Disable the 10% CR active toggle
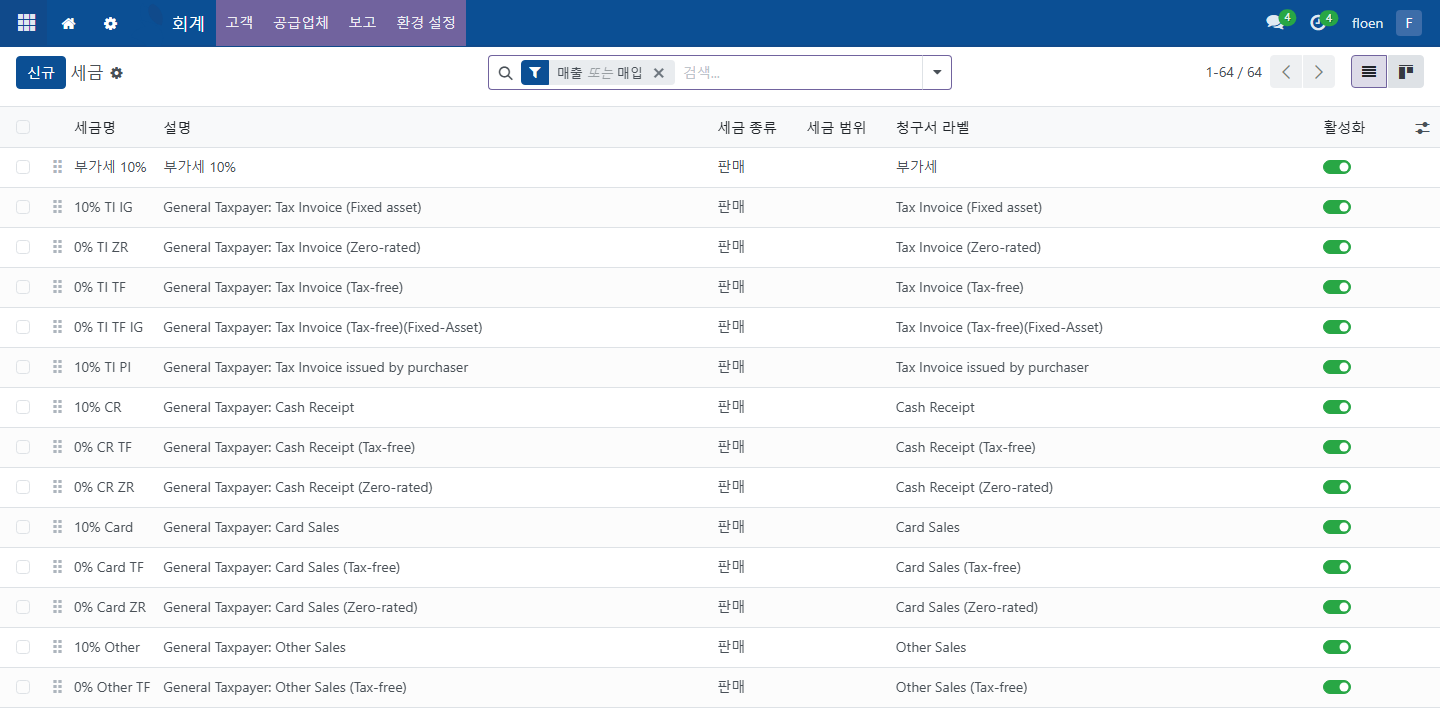Viewport: 1440px width, 720px height. 1337,407
